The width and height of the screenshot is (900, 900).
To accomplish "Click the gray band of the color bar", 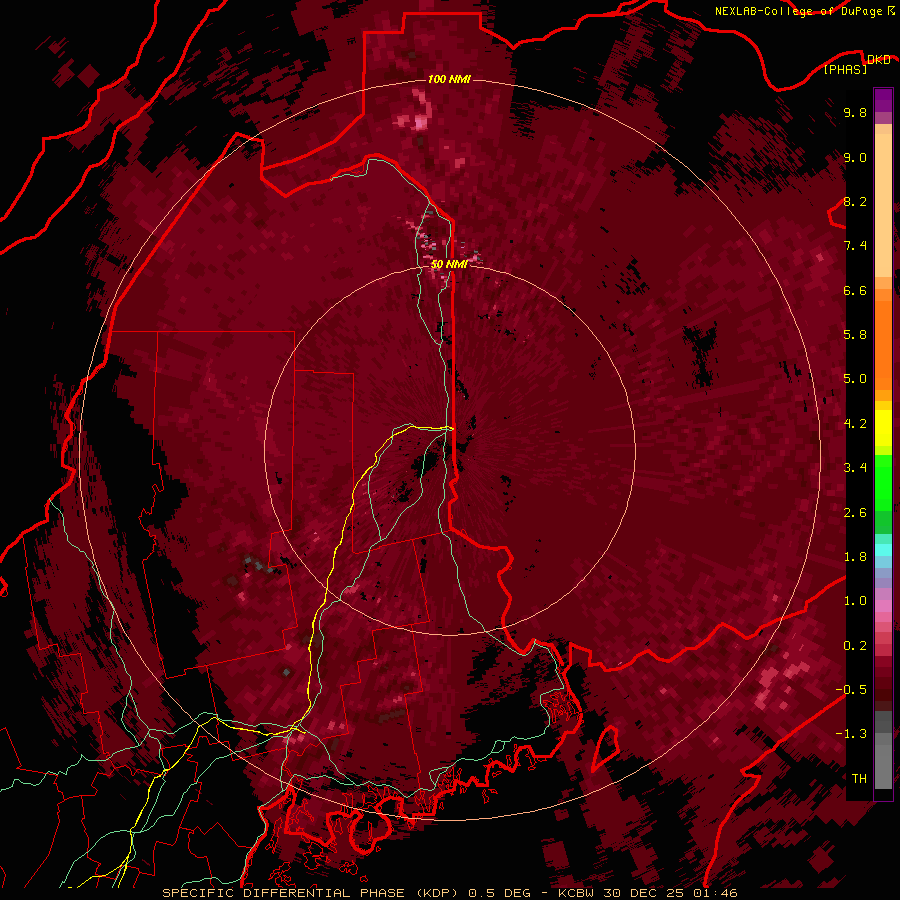I will point(883,749).
